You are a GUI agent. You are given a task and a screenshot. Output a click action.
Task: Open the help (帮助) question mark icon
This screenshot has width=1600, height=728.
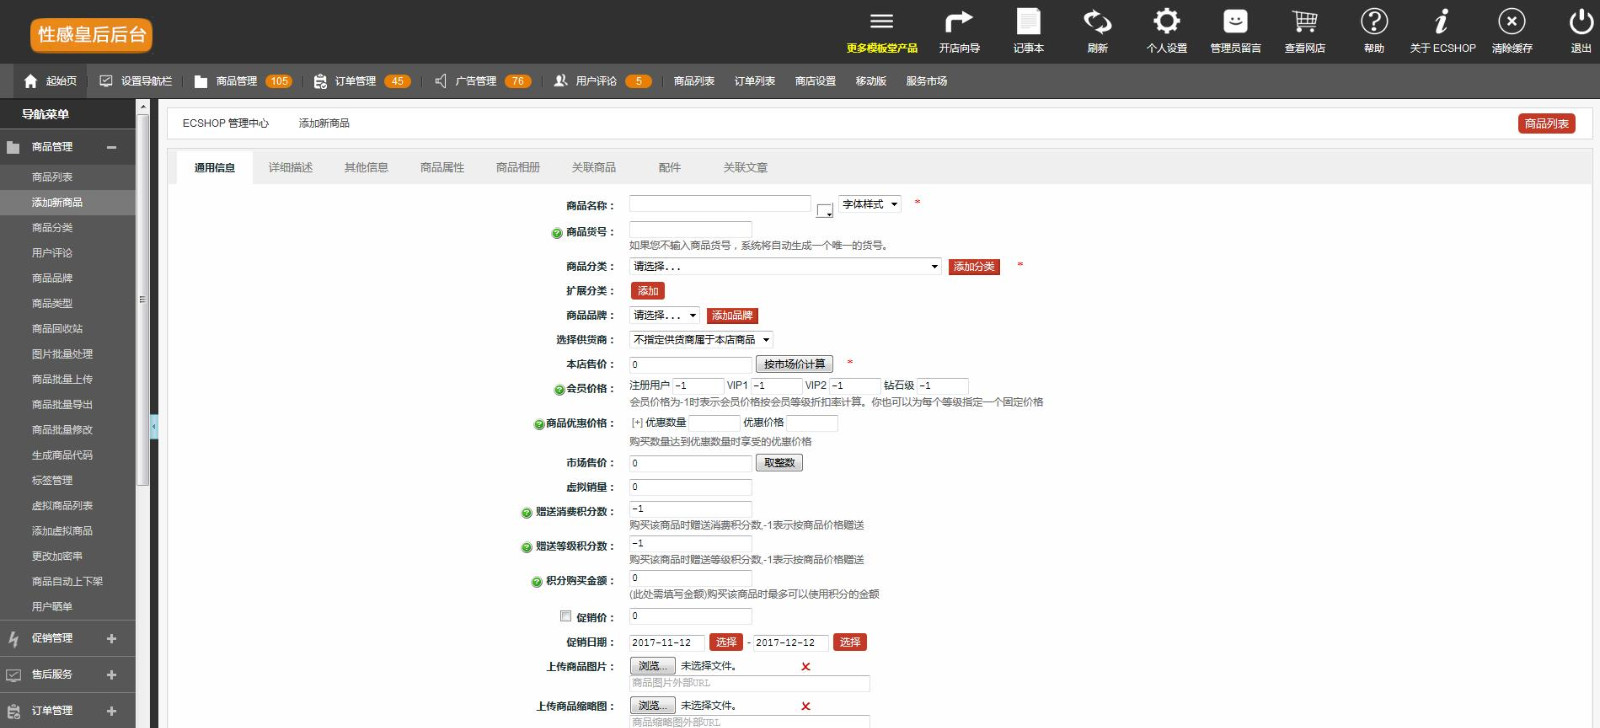coord(1374,22)
